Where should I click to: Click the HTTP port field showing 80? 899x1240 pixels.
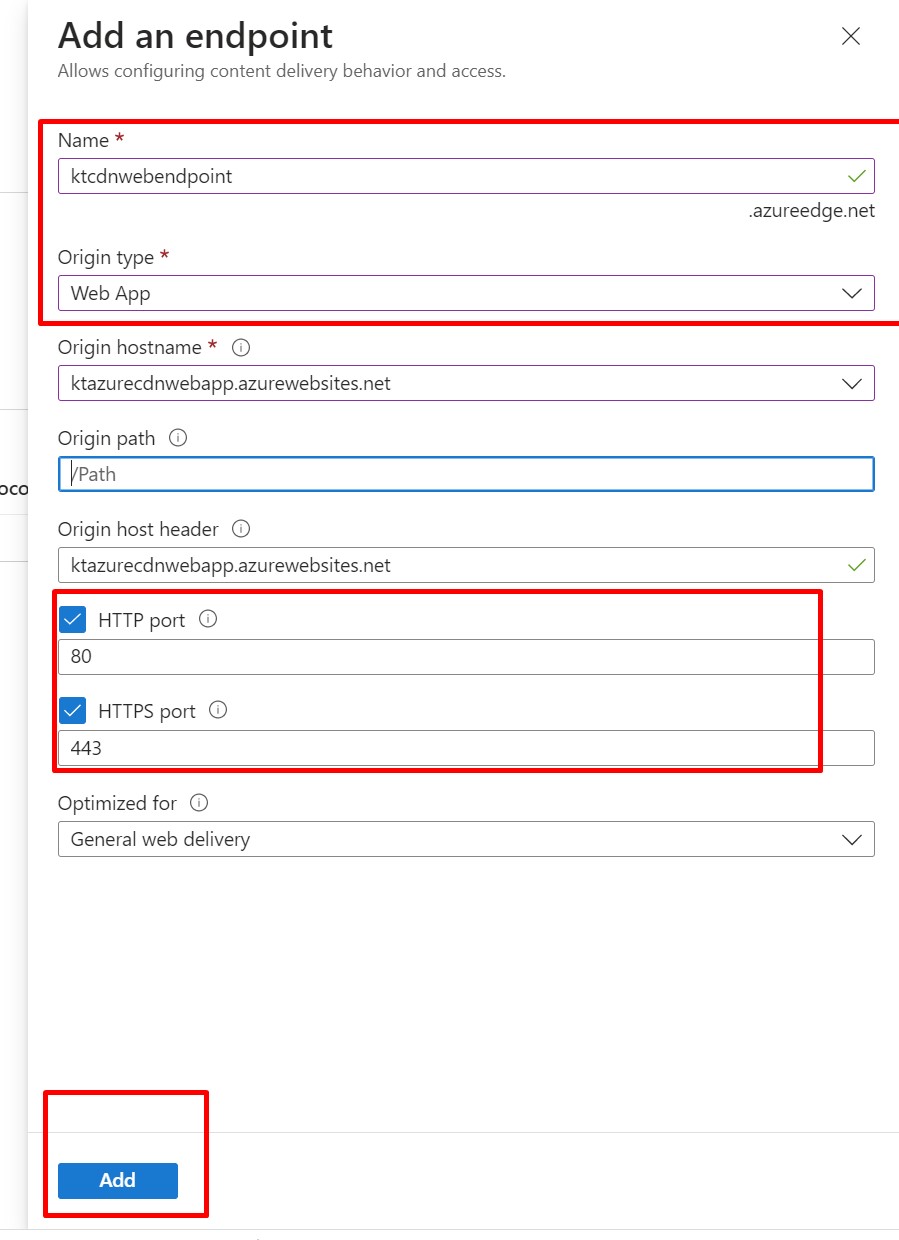click(x=466, y=657)
